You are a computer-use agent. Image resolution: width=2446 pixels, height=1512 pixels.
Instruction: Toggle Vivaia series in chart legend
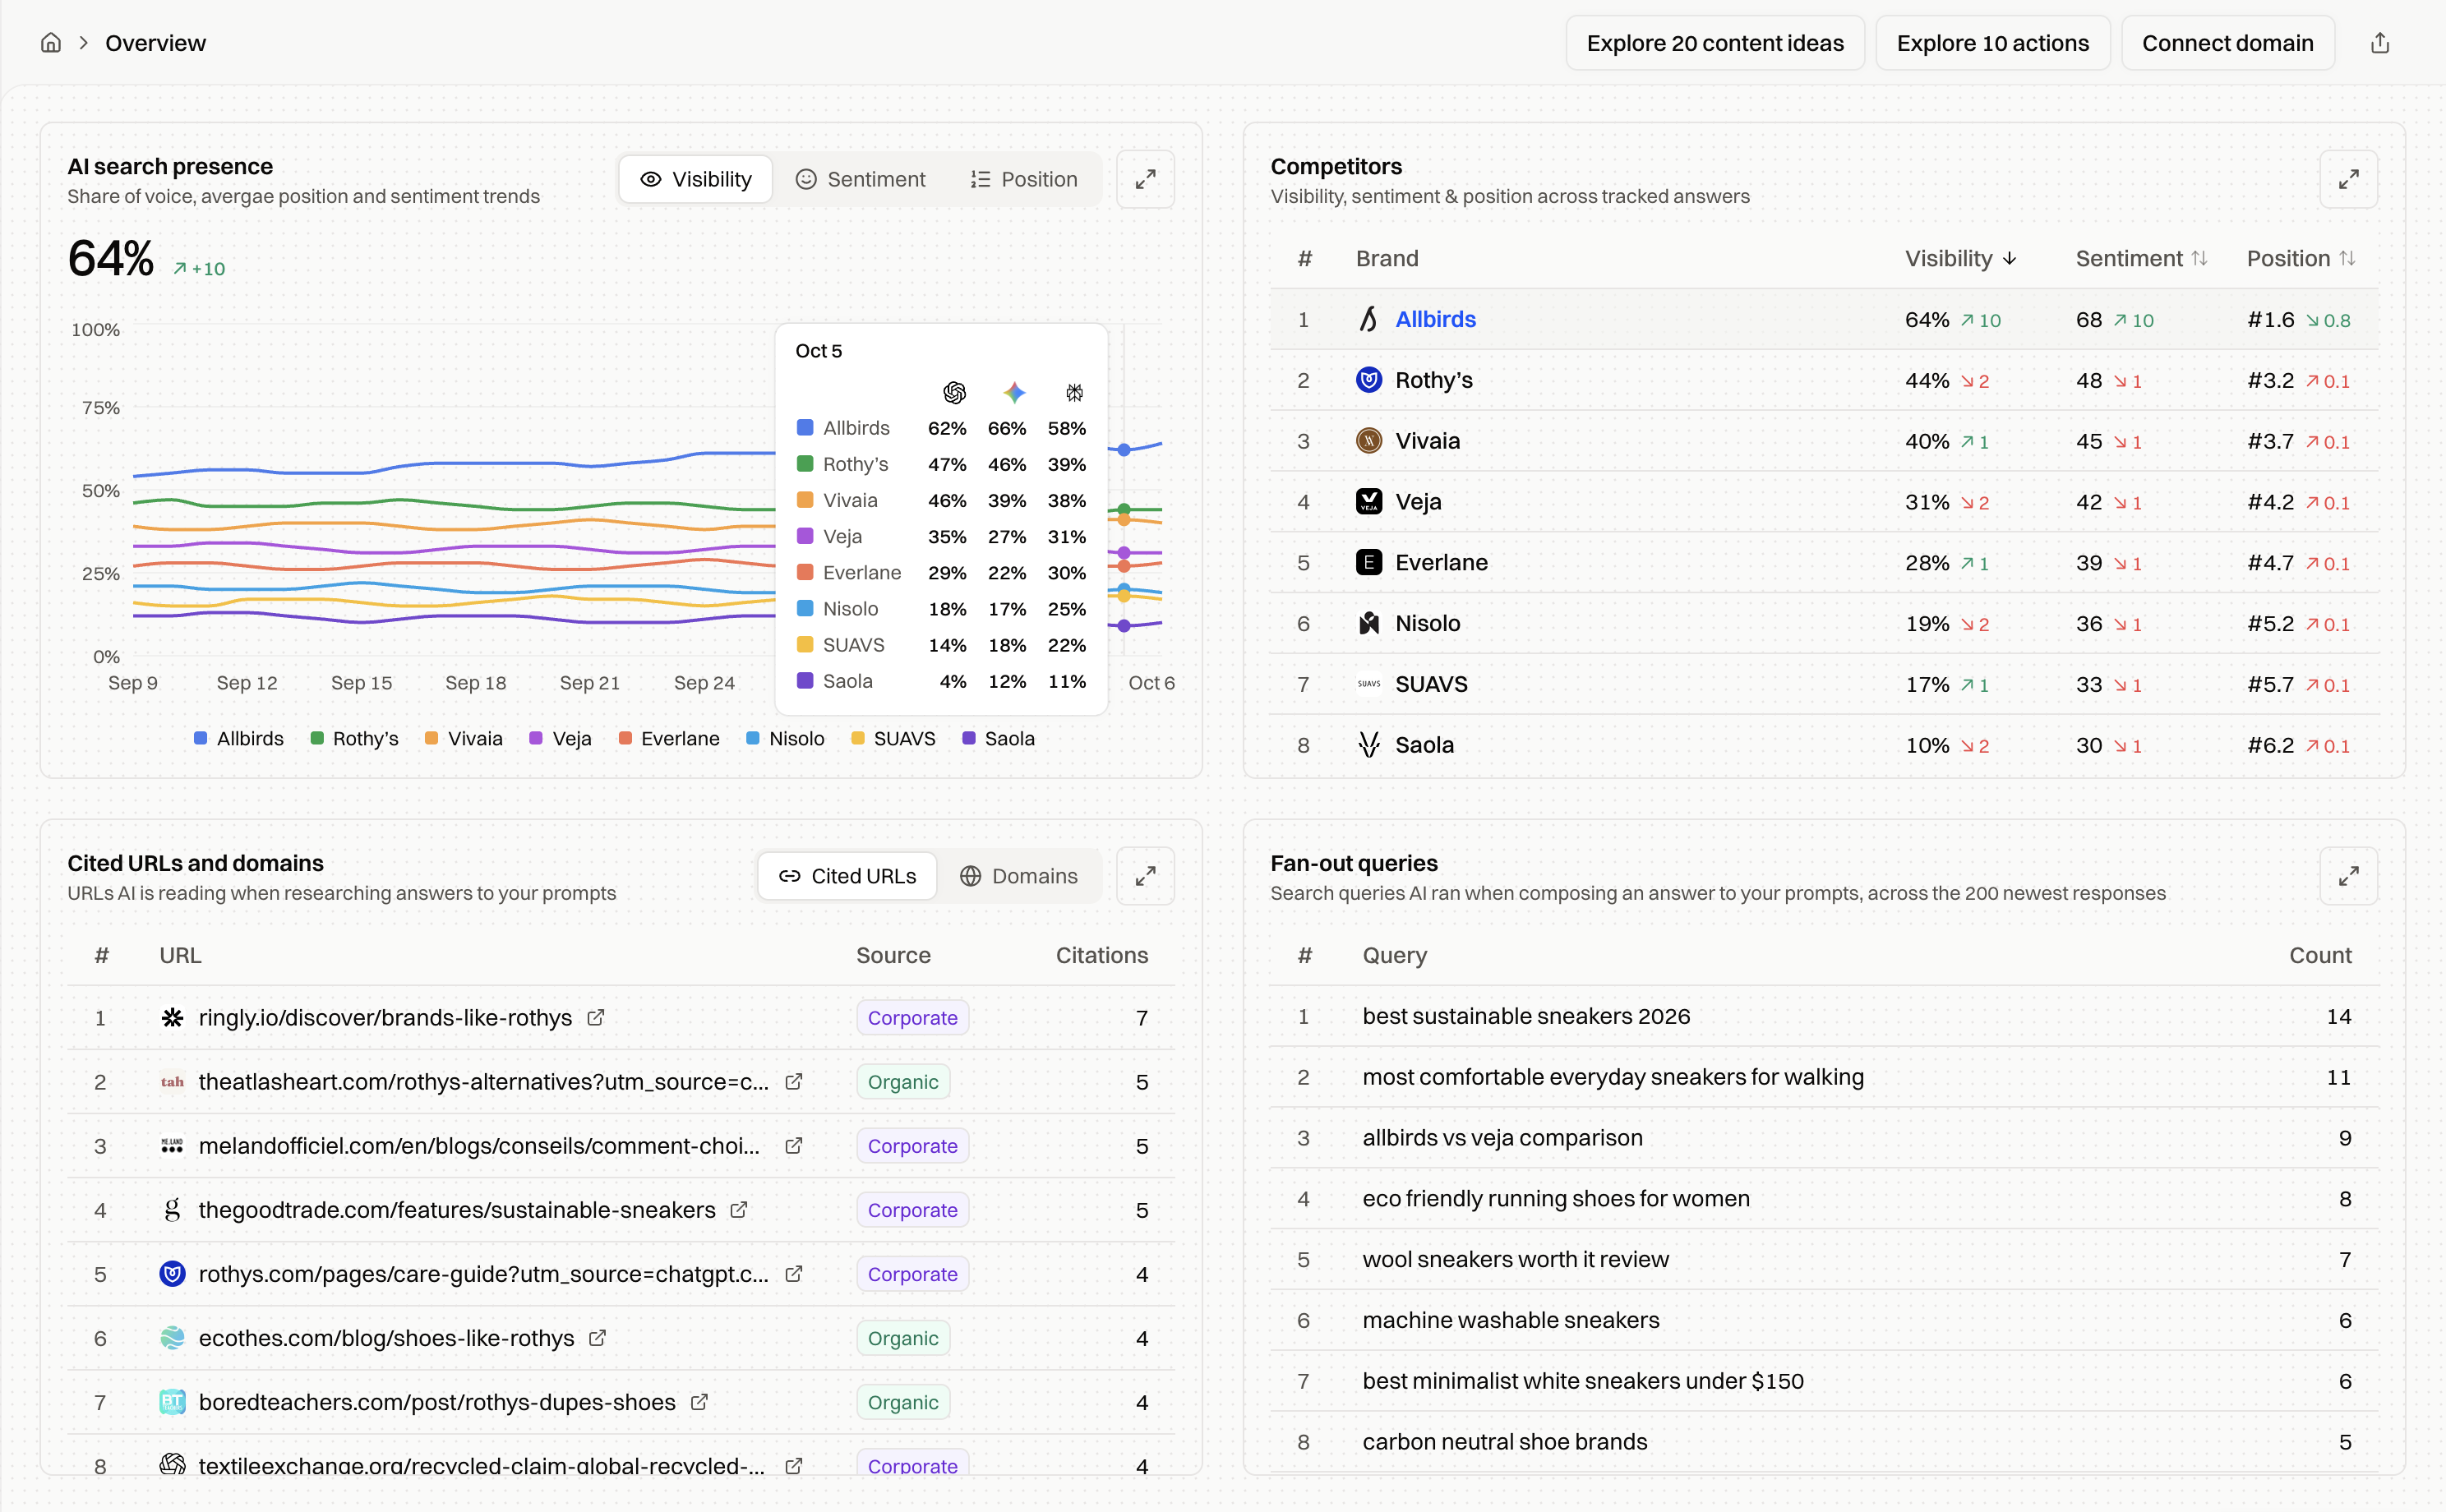click(463, 739)
